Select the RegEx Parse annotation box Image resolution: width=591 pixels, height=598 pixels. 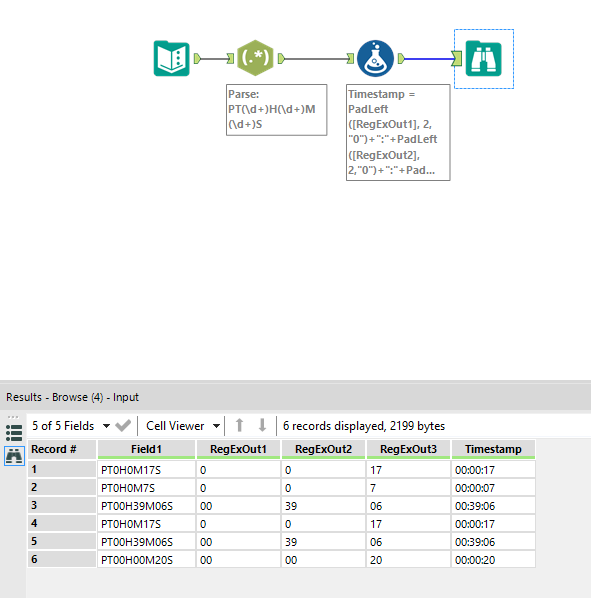(276, 110)
